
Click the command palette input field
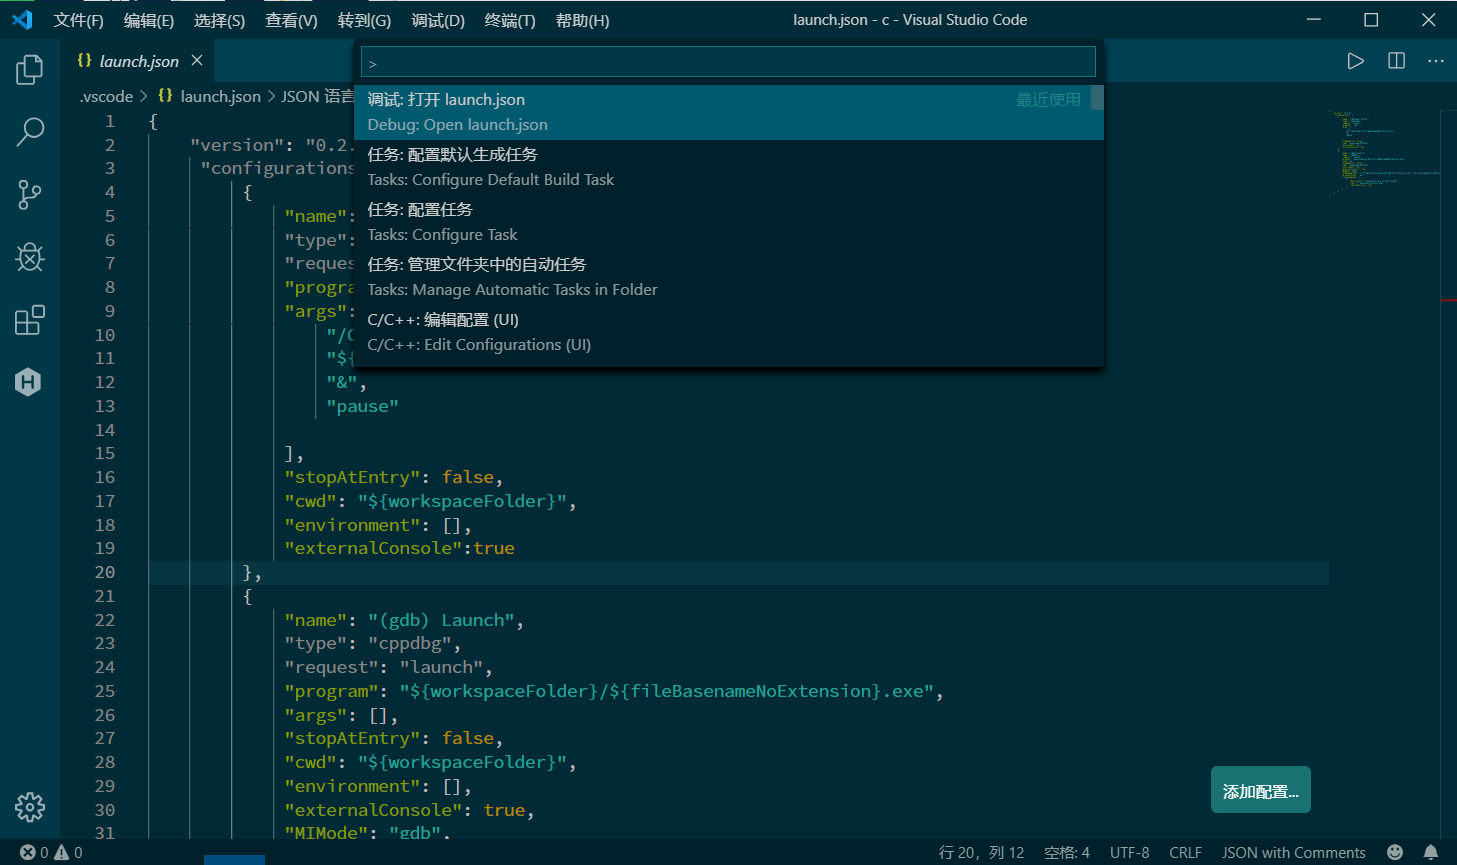728,63
